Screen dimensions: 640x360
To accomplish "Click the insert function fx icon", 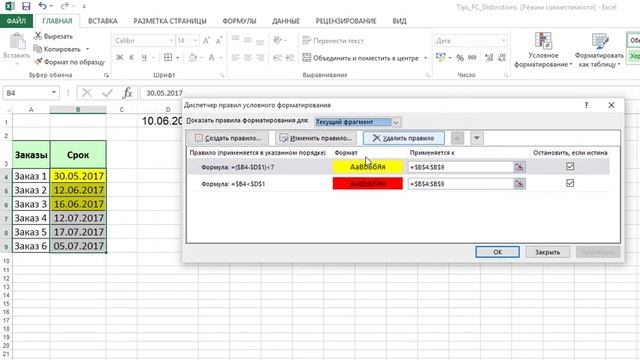I will pos(127,93).
